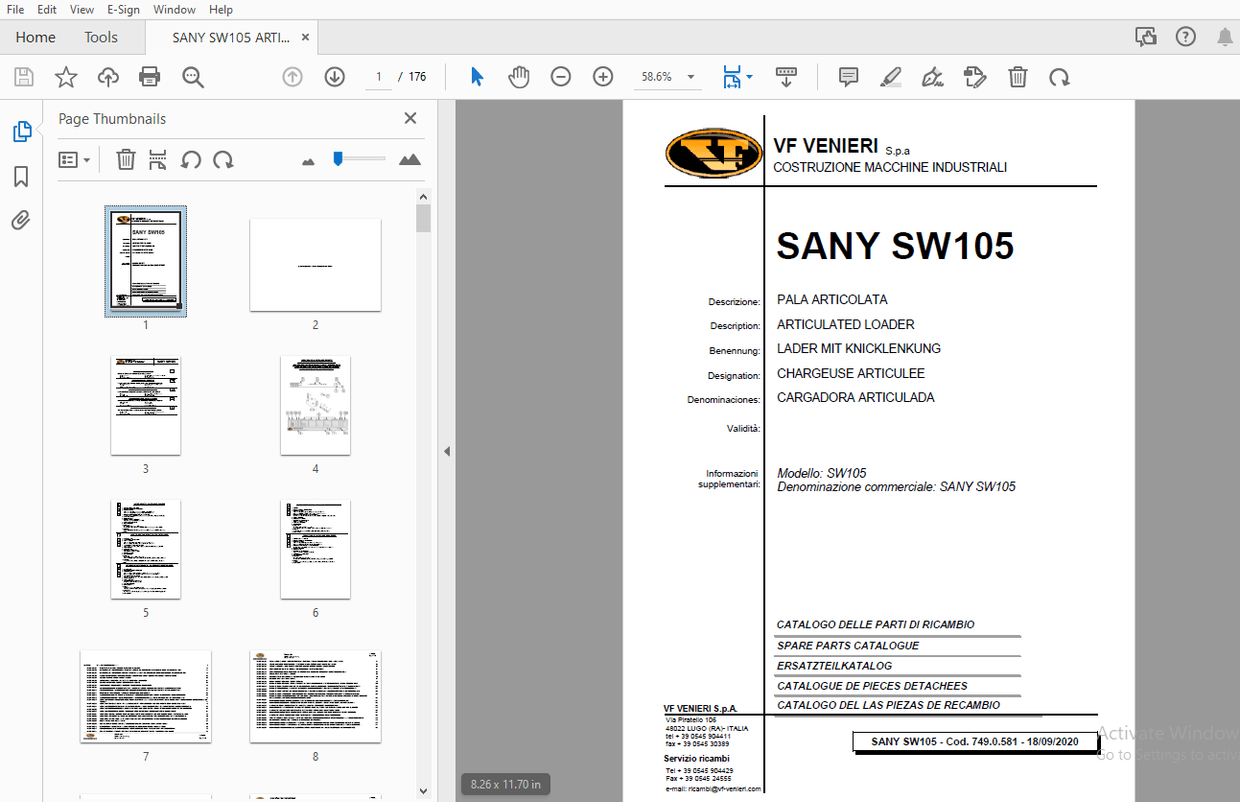Rotate pages counterclockwise in thumbnails panel
1240x802 pixels.
191,160
